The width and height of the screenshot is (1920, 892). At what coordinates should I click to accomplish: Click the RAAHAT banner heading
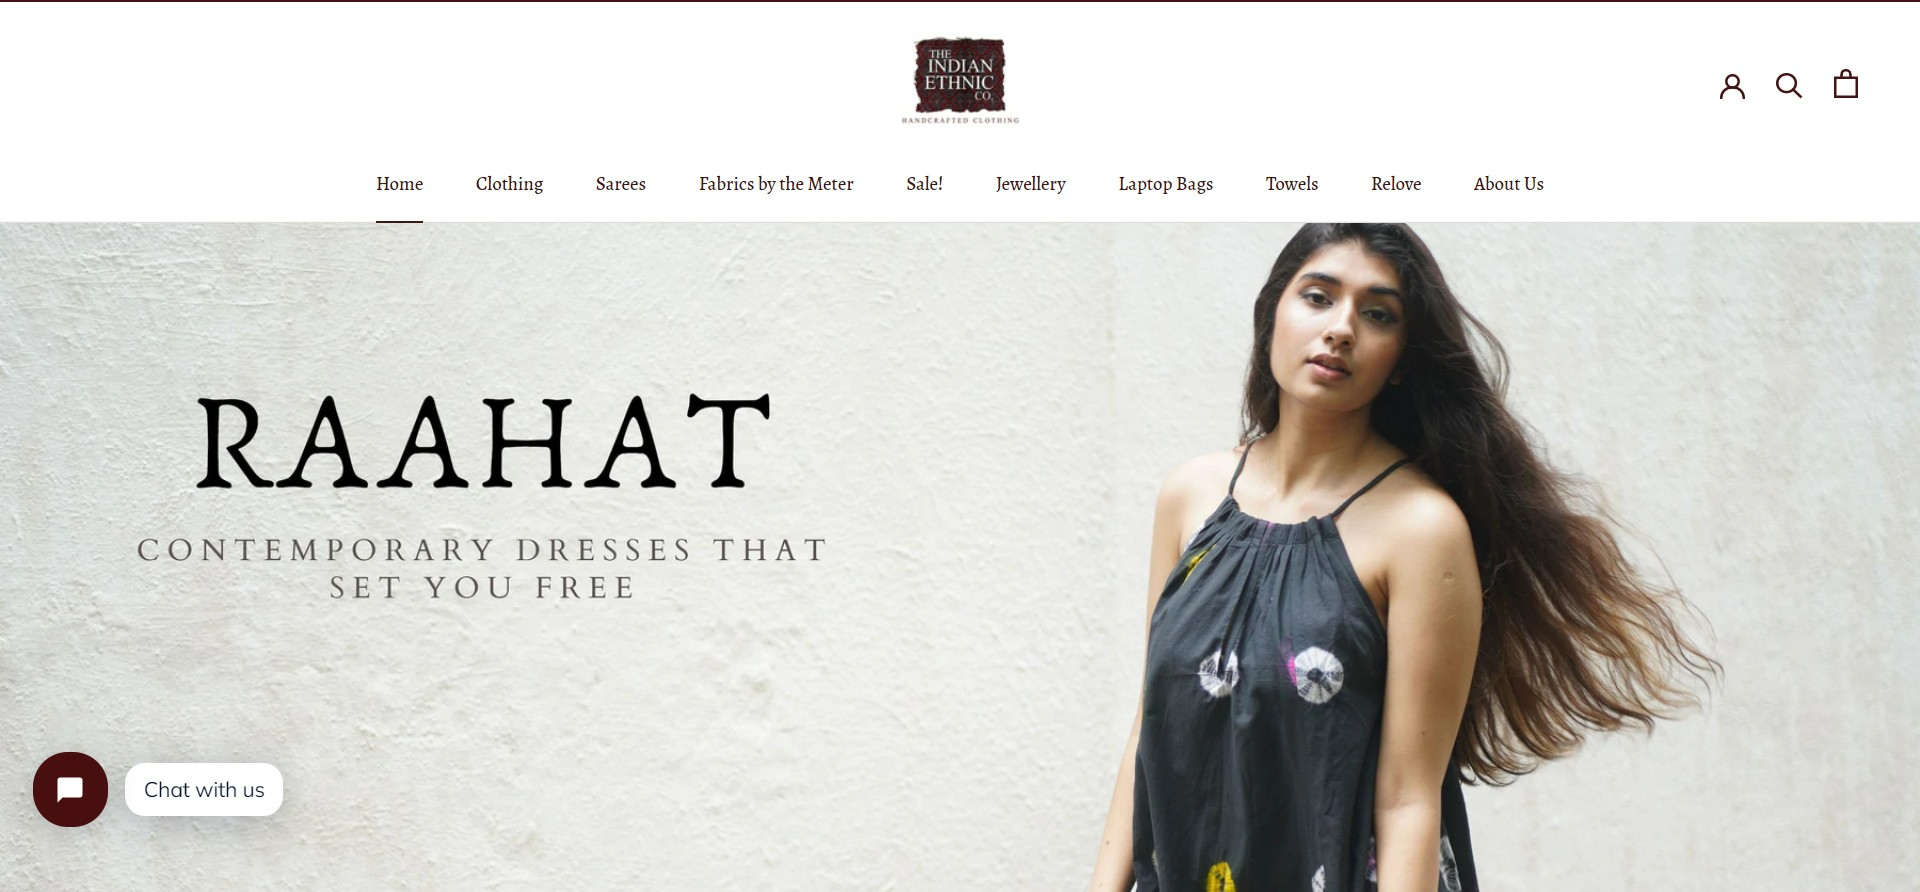click(483, 441)
